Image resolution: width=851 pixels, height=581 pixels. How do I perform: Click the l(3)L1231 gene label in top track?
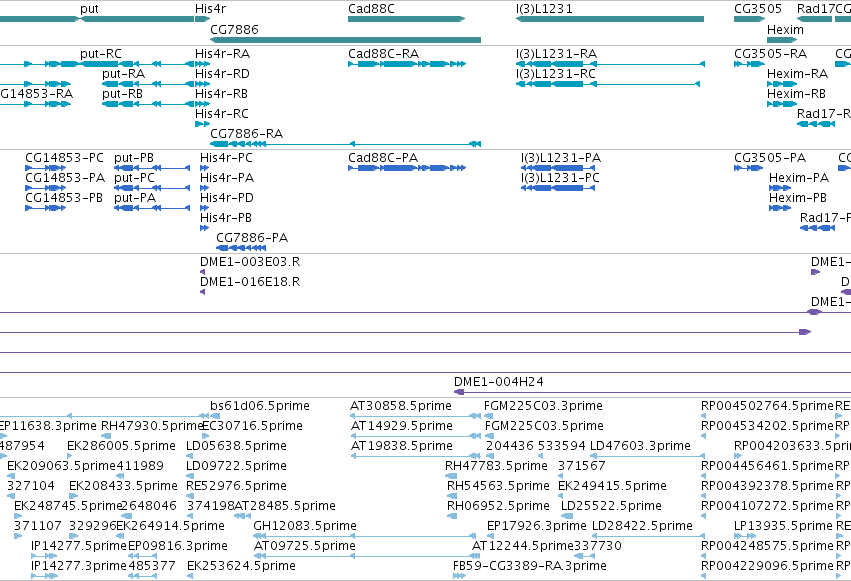(544, 9)
